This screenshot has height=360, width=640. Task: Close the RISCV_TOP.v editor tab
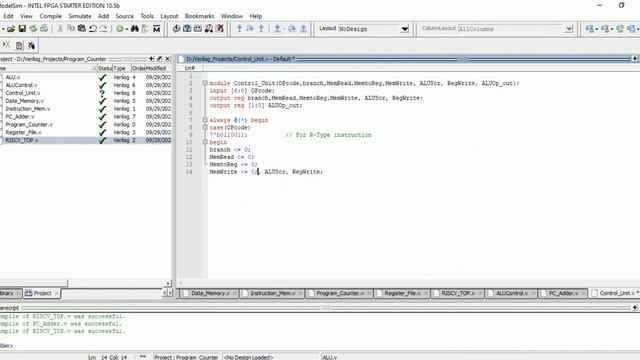tap(480, 293)
